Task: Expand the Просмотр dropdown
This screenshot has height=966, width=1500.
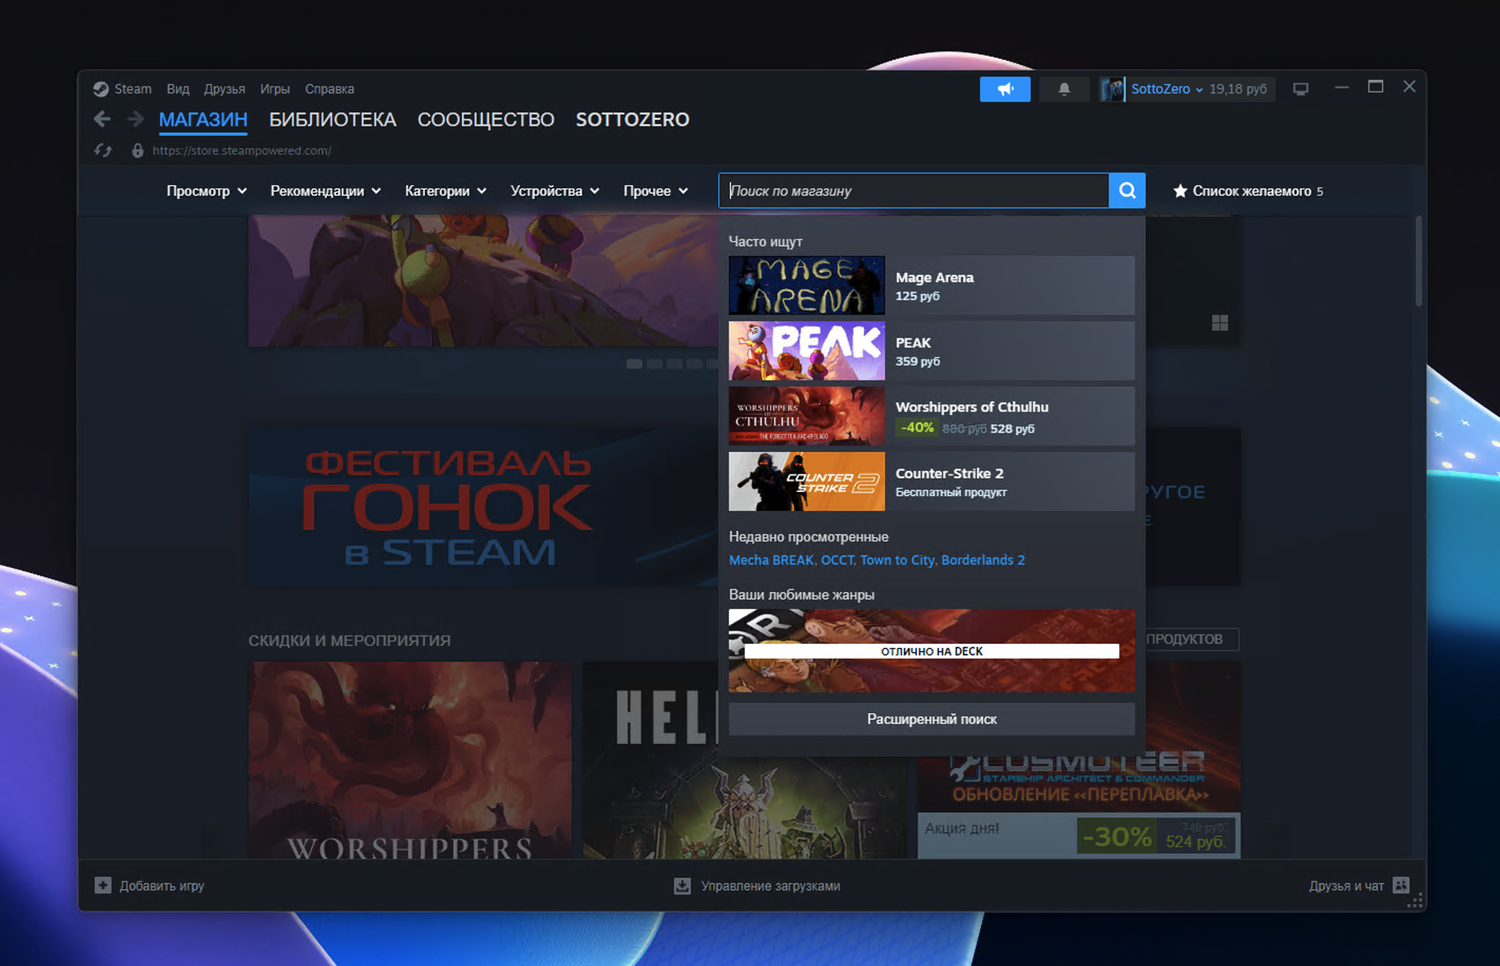Action: click(207, 191)
